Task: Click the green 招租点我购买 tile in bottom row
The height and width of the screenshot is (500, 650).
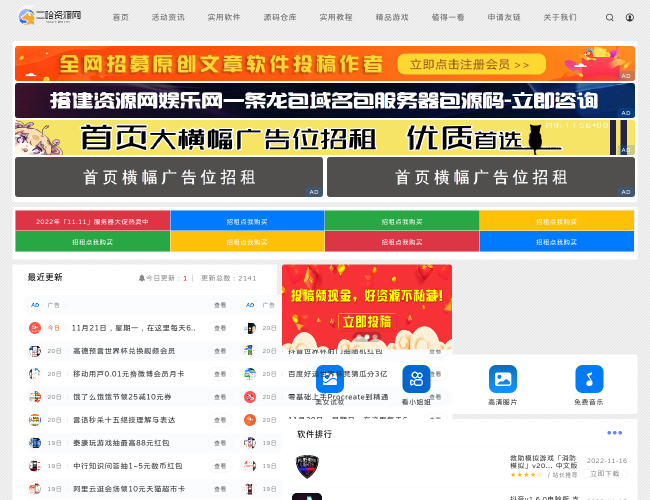Action: coord(92,241)
